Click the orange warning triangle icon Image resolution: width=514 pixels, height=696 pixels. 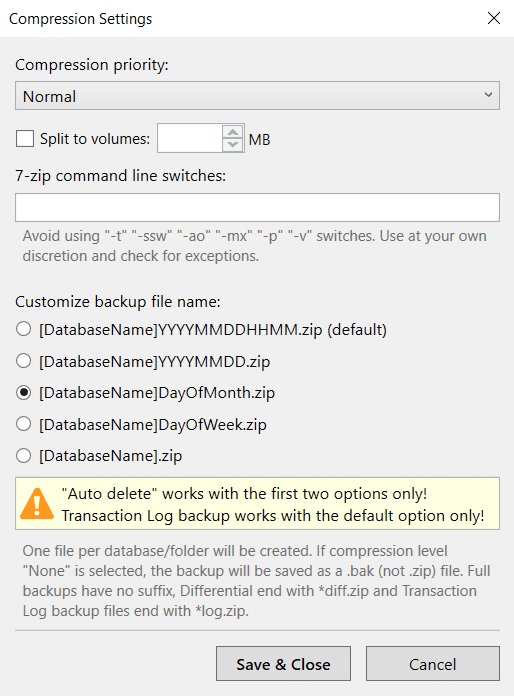click(37, 503)
